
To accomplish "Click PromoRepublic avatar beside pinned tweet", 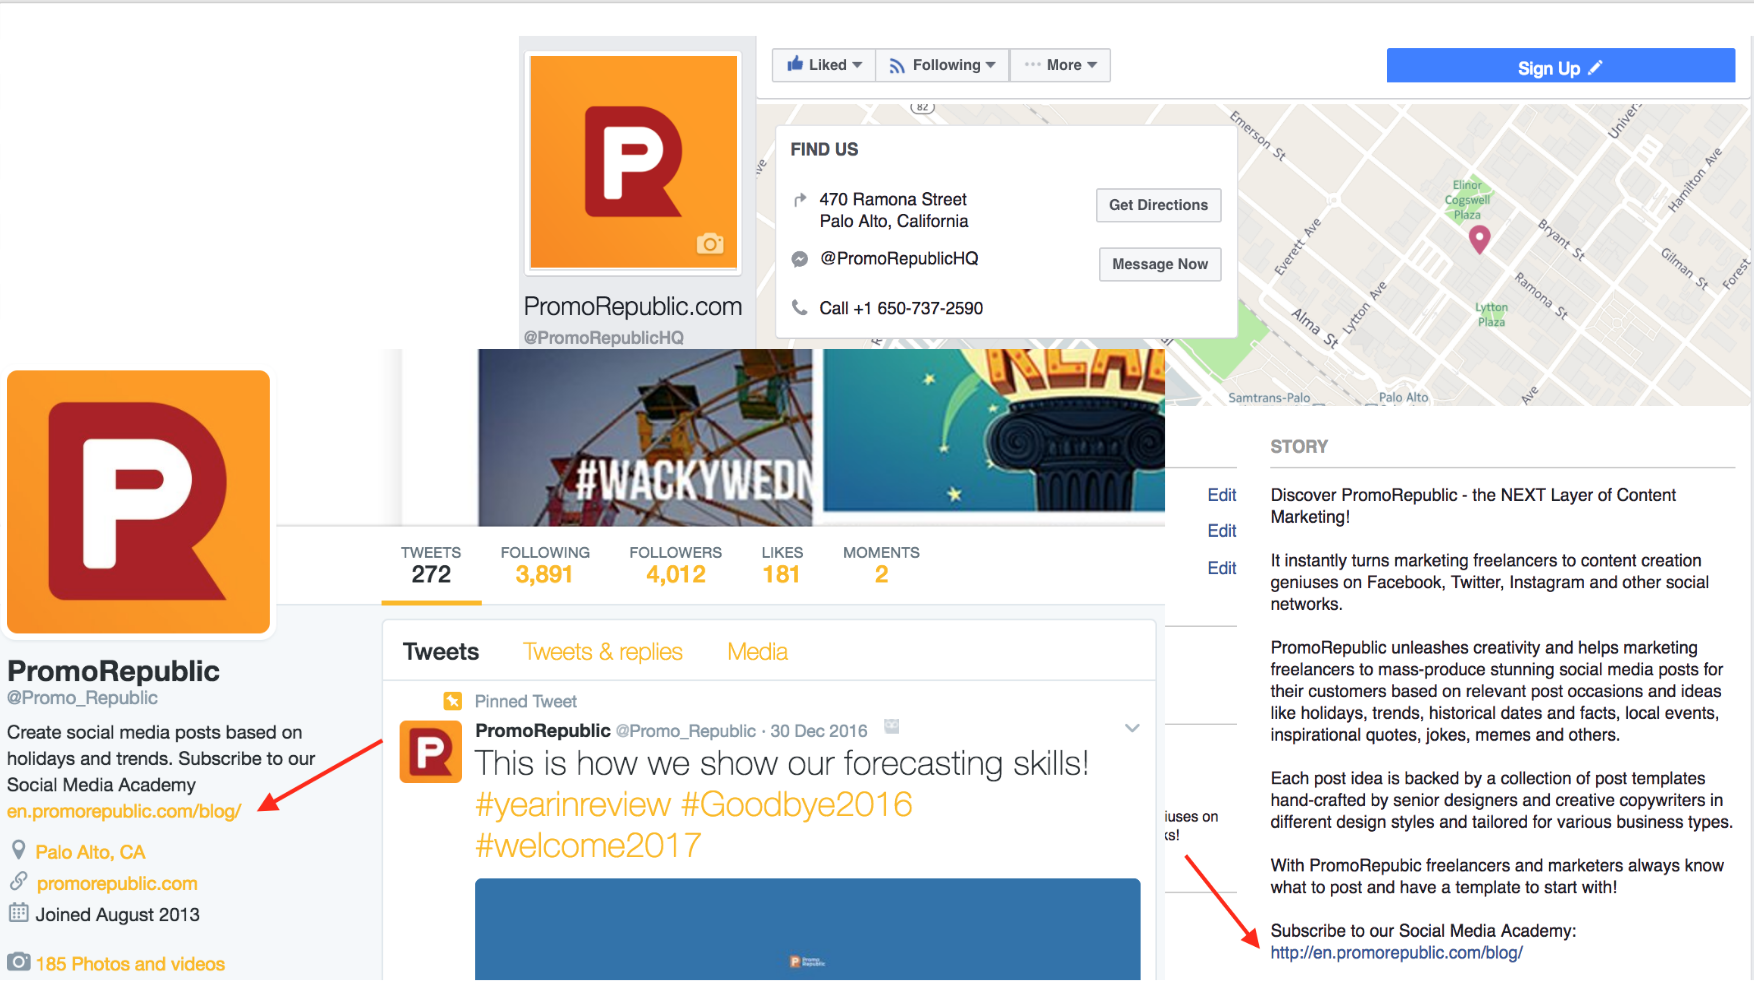I will pyautogui.click(x=431, y=751).
